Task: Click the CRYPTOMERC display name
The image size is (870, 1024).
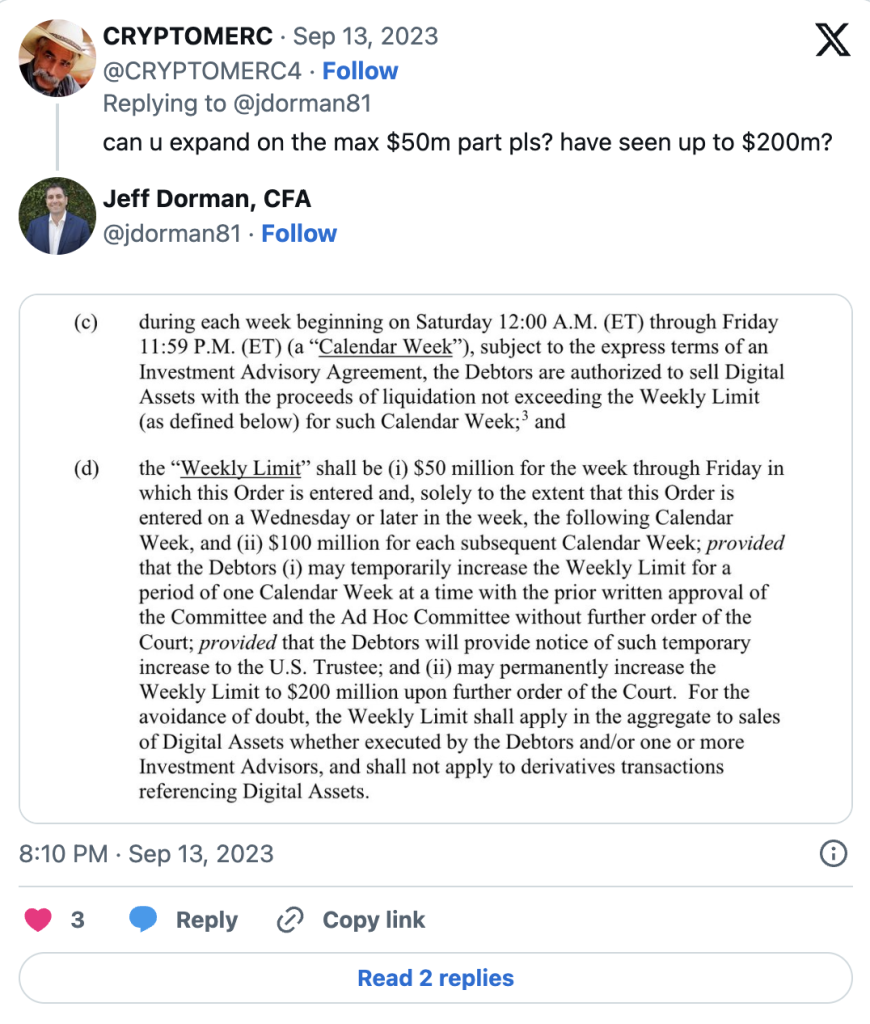Action: [188, 37]
